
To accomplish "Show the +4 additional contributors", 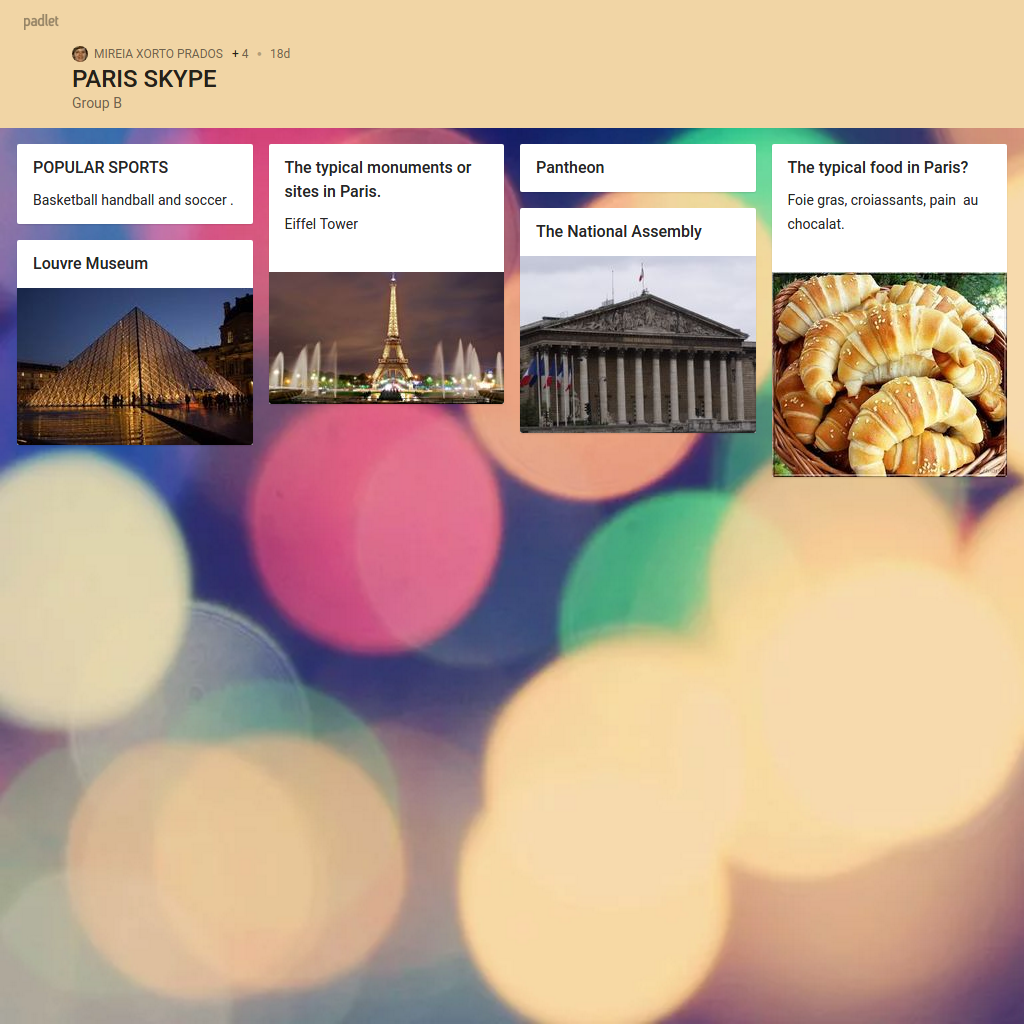I will pos(240,54).
